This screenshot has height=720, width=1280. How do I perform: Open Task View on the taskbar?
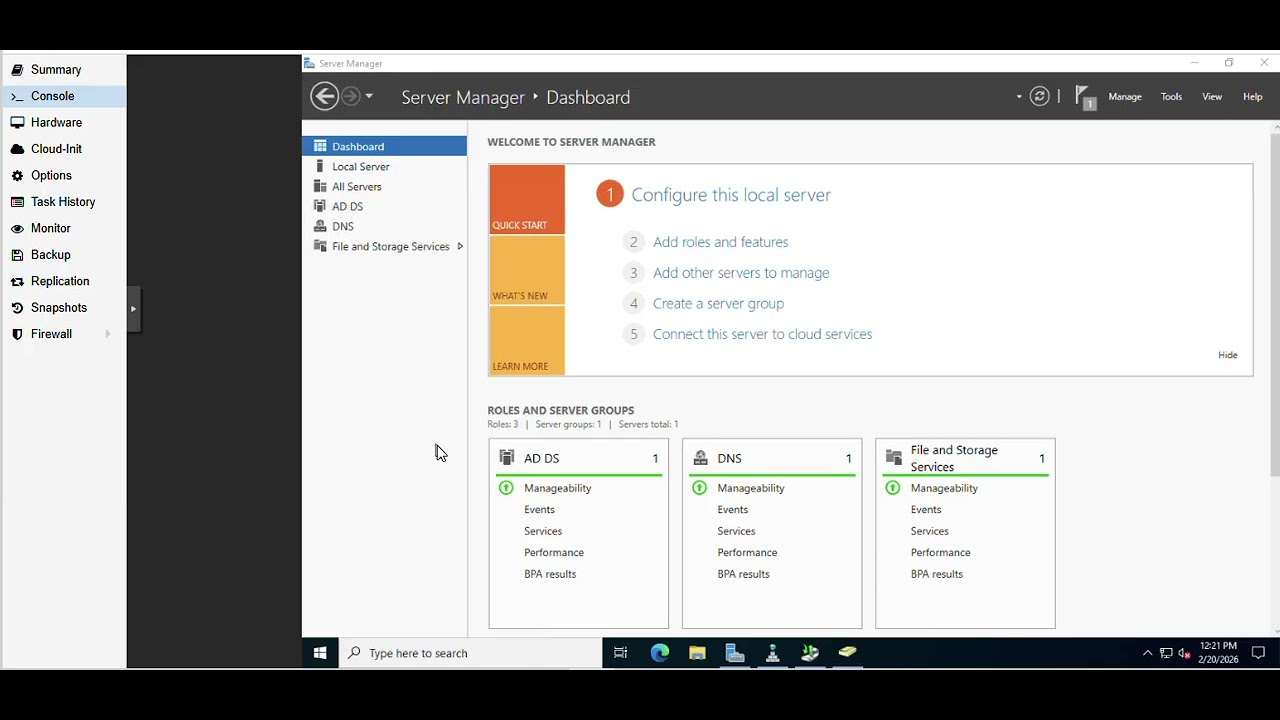coord(620,653)
